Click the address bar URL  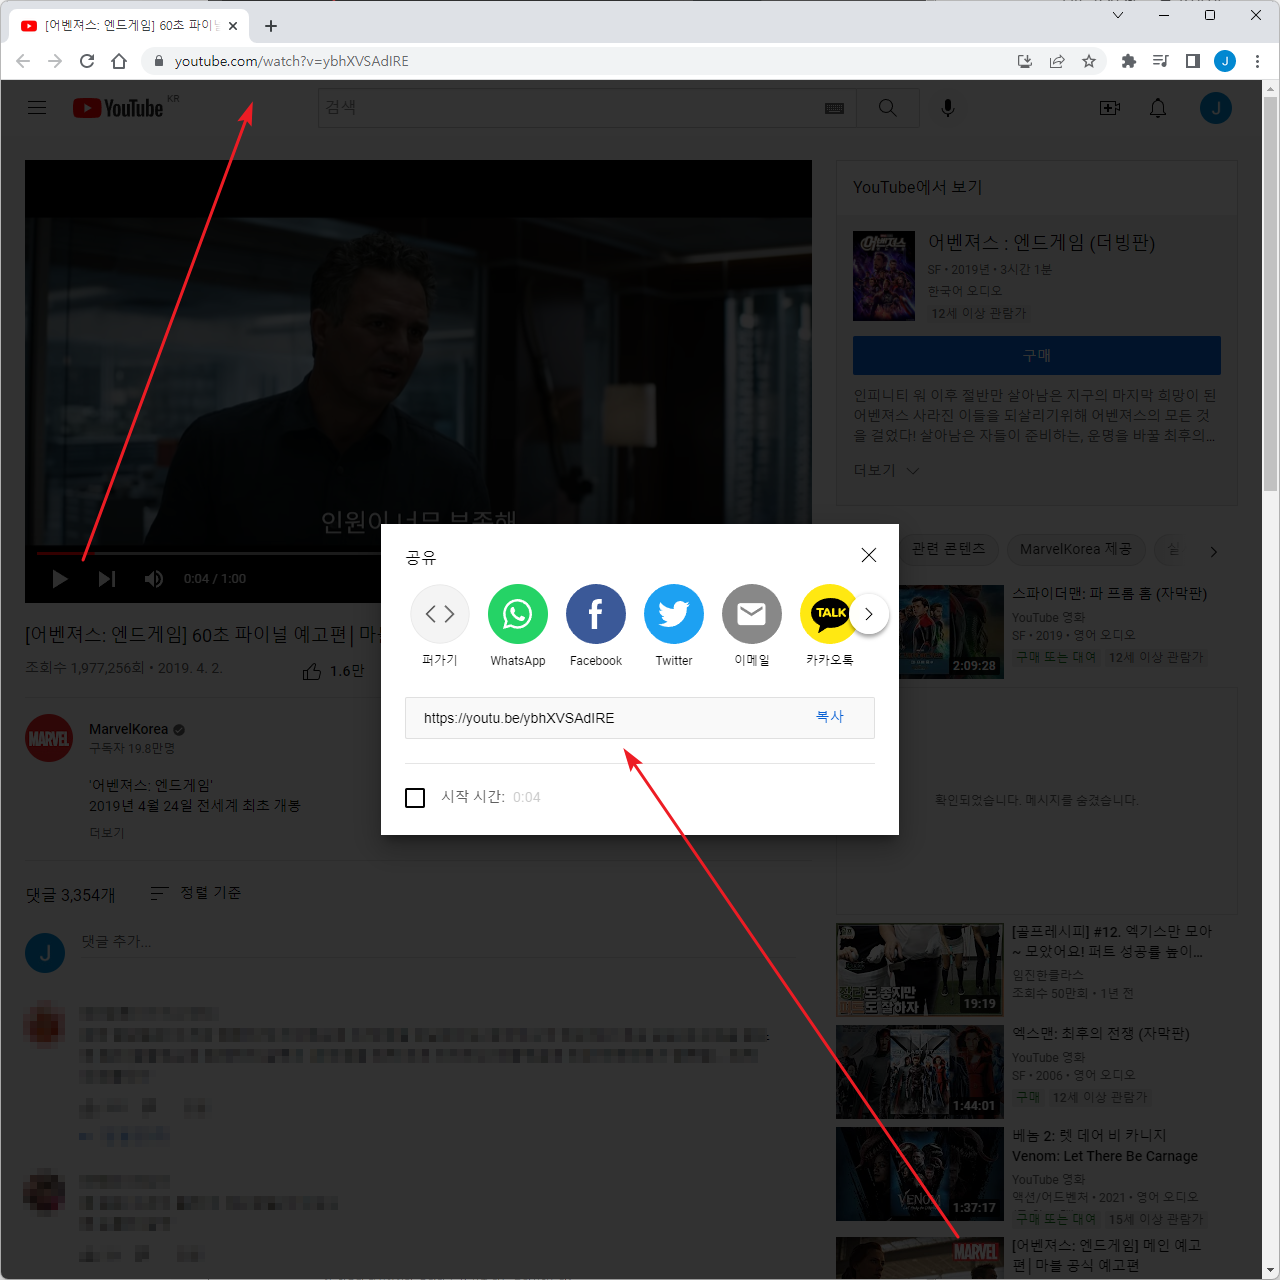pyautogui.click(x=292, y=61)
